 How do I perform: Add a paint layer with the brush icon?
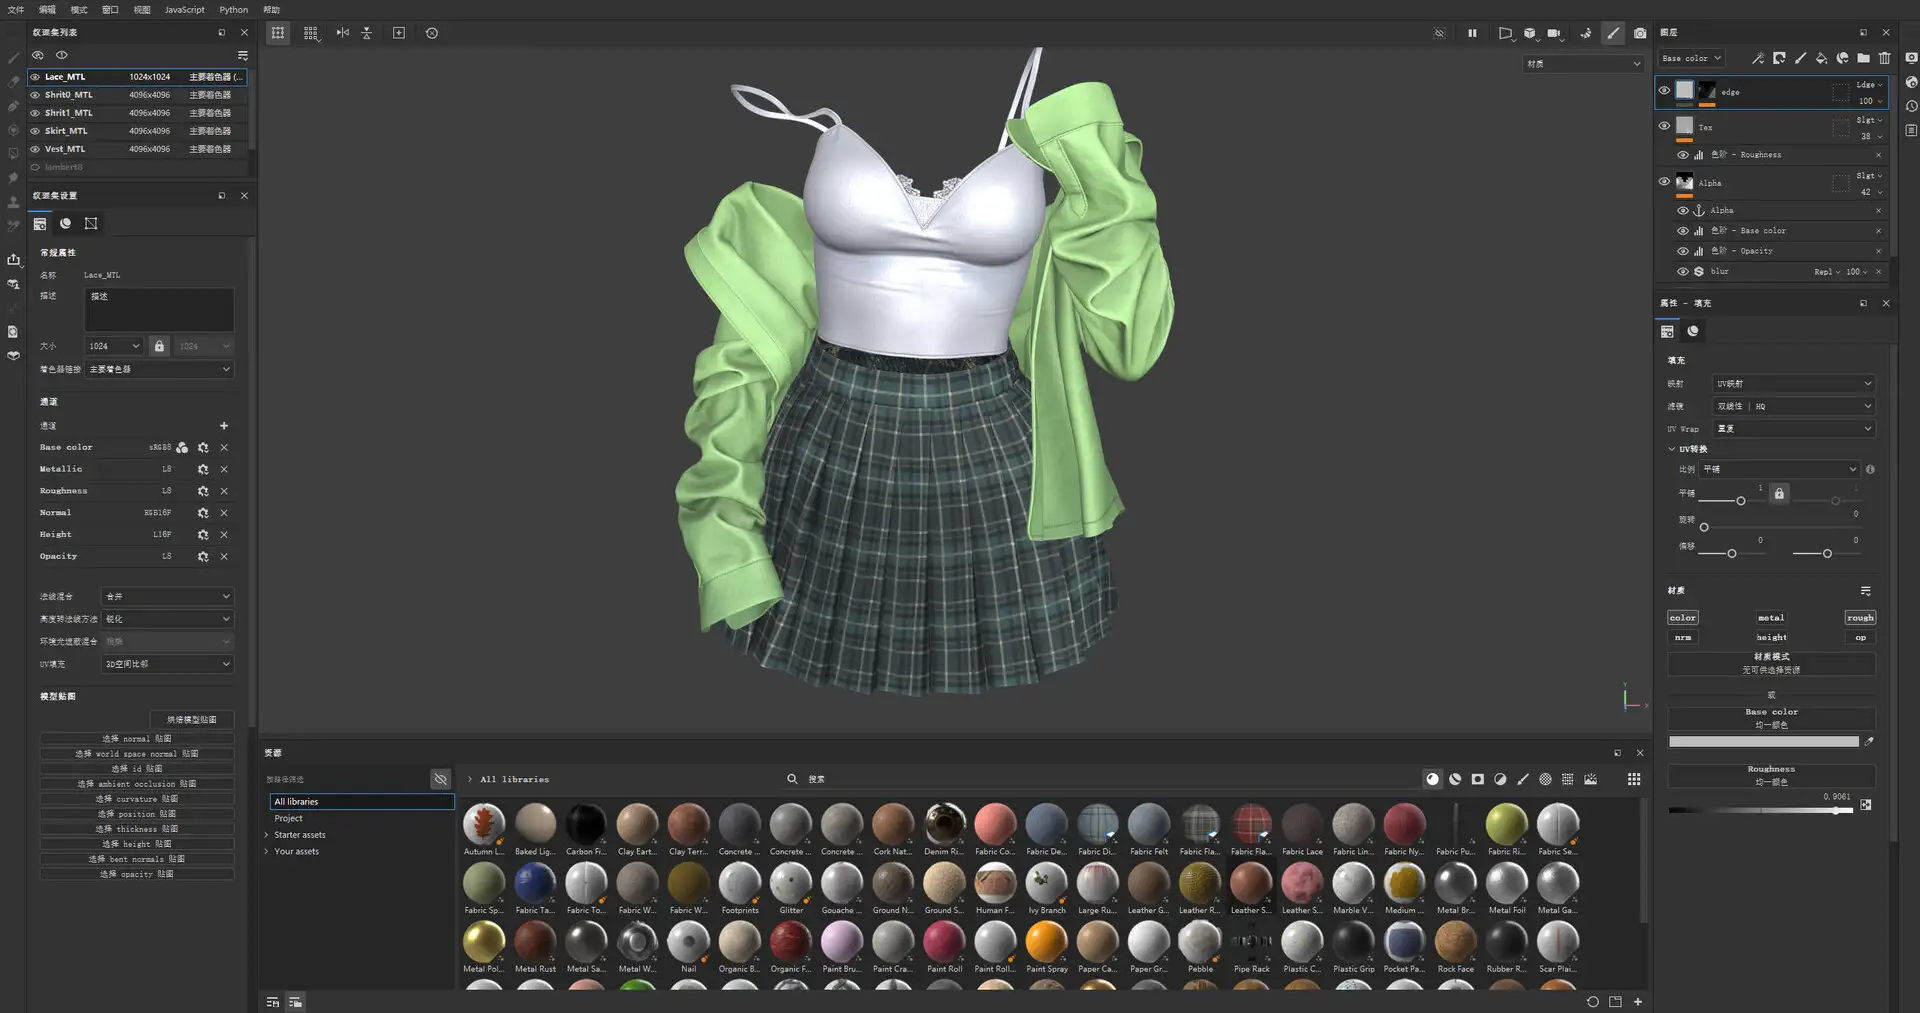1800,59
